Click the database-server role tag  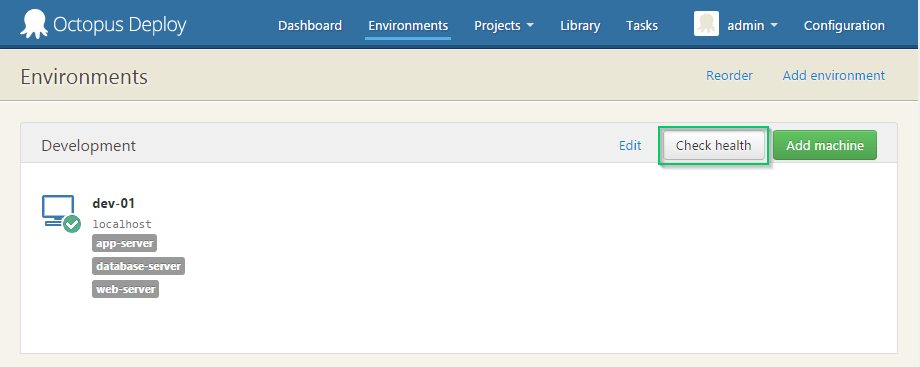tap(138, 266)
